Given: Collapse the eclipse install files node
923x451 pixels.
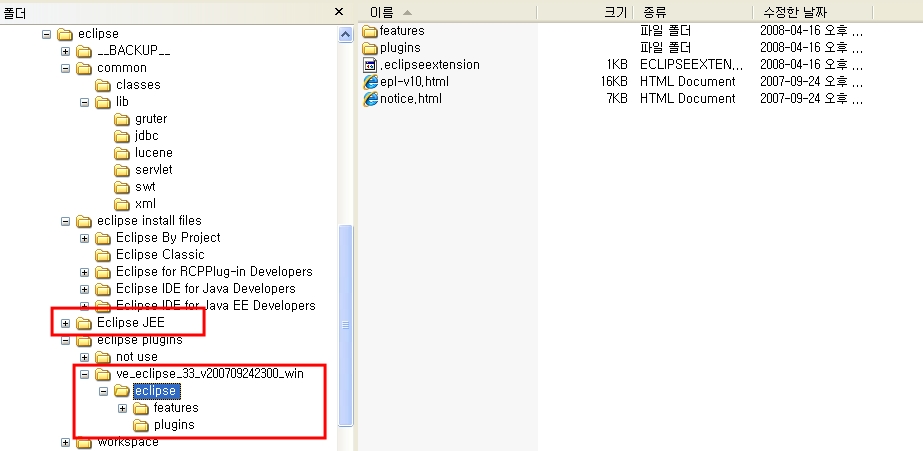Looking at the screenshot, I should [65, 221].
